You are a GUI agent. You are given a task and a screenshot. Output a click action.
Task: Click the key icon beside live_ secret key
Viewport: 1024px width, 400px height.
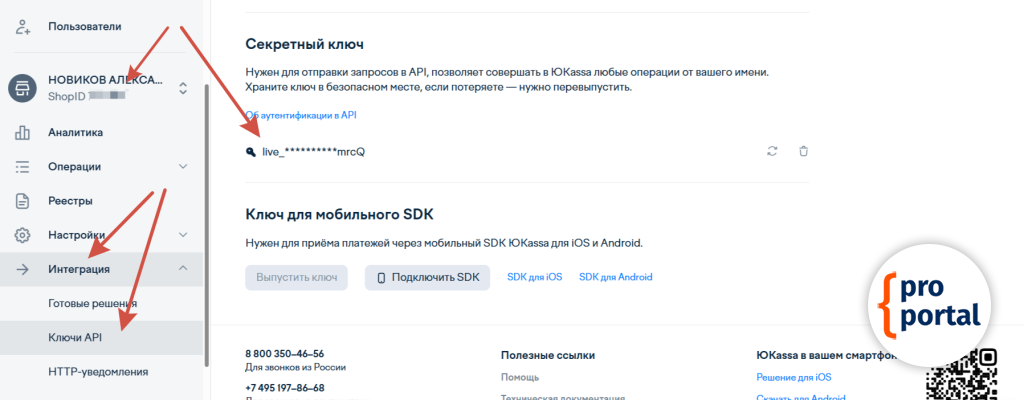[251, 152]
